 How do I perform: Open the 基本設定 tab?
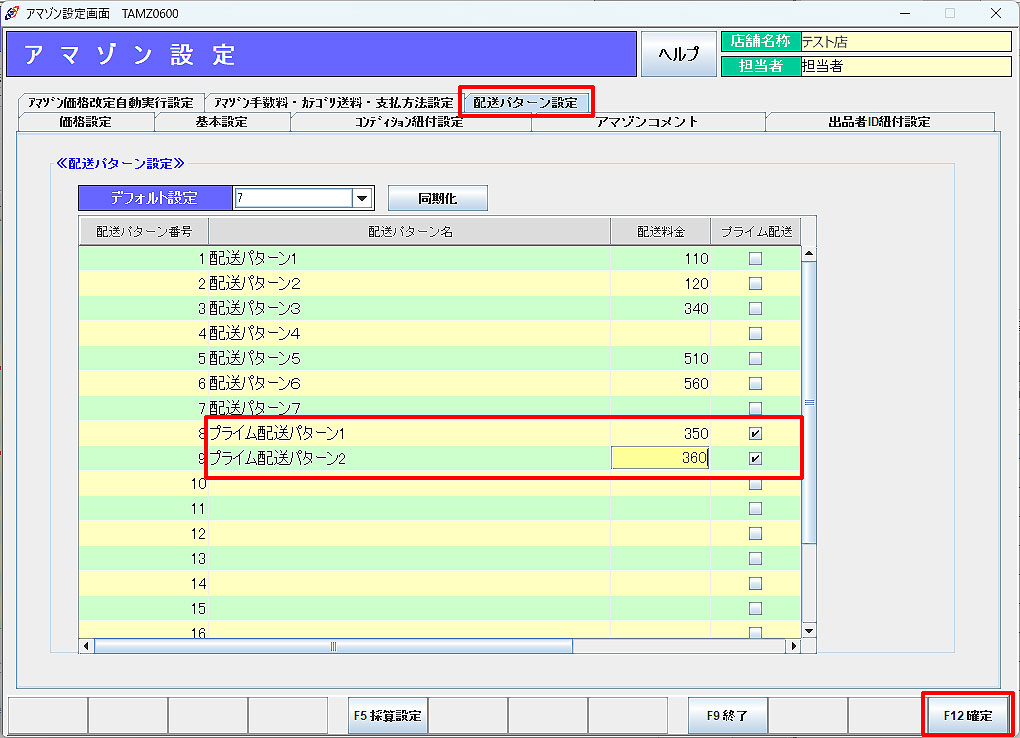pos(221,122)
